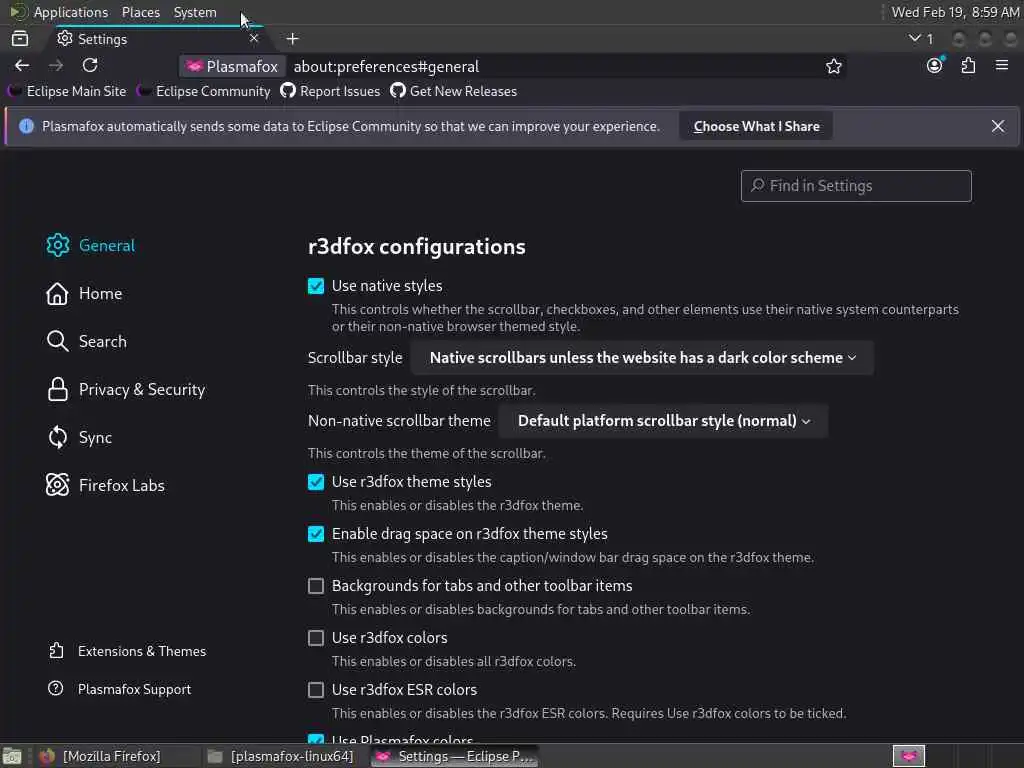Viewport: 1024px width, 768px height.
Task: Select the Settings browser tab
Action: [x=157, y=39]
